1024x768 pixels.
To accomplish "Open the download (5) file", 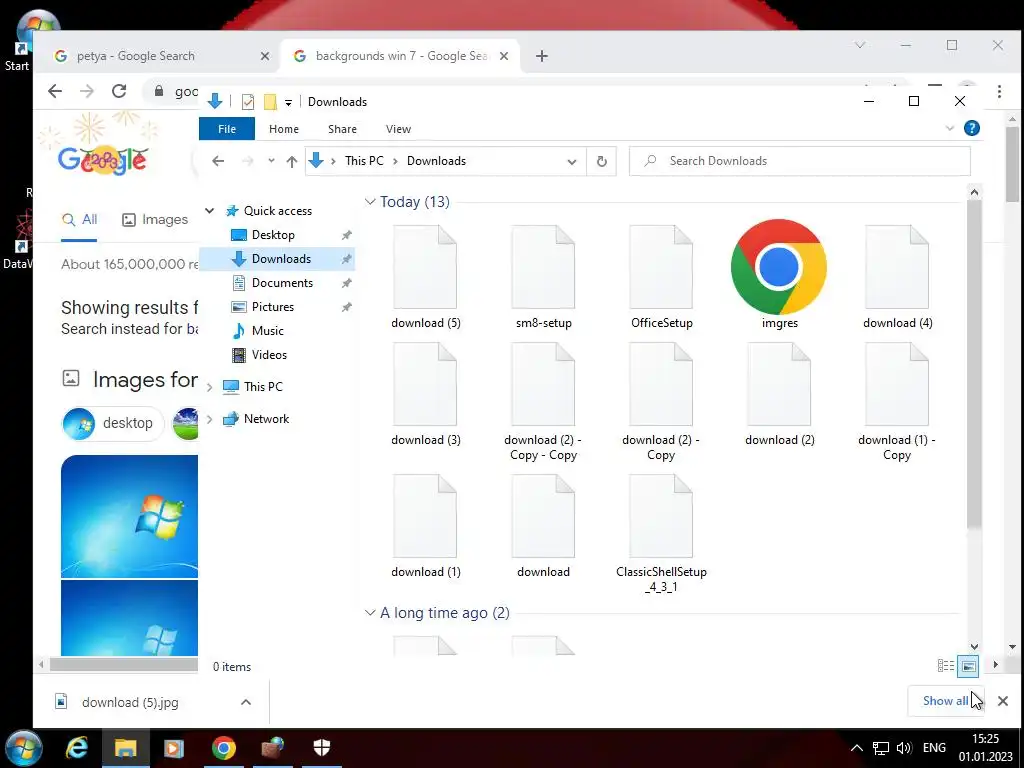I will pos(425,278).
